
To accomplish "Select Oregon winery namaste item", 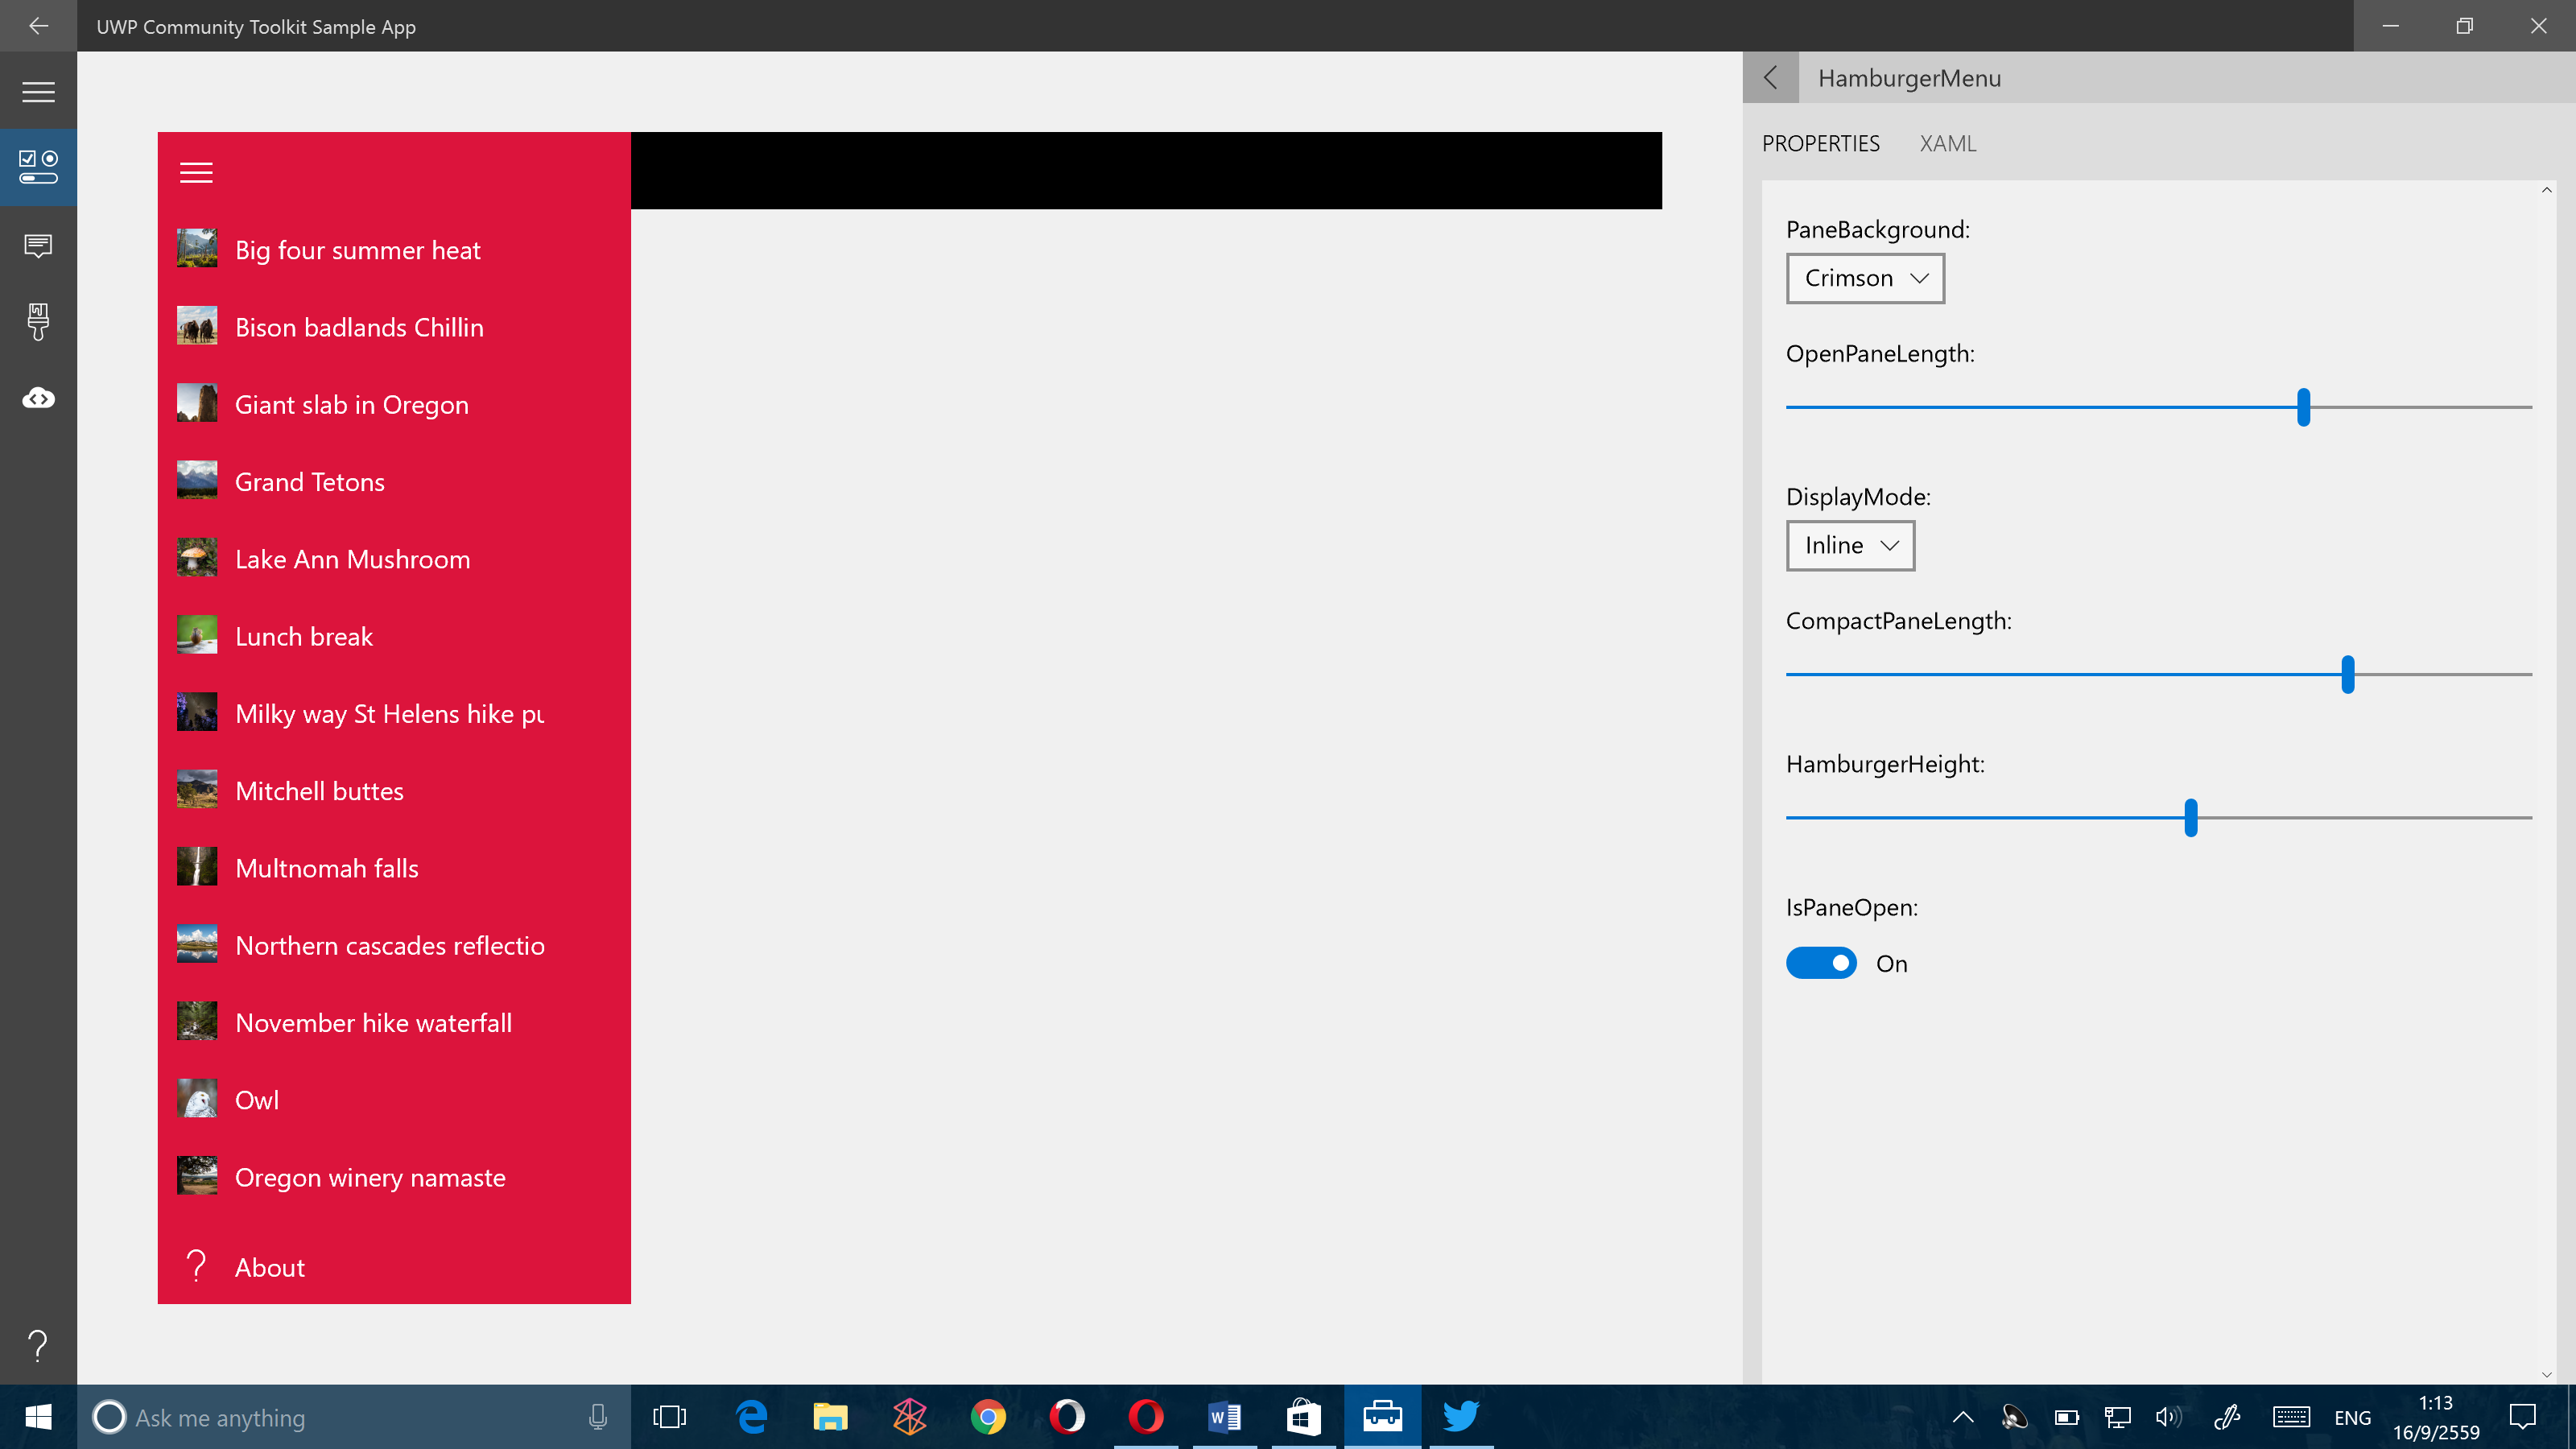I will pyautogui.click(x=394, y=1177).
